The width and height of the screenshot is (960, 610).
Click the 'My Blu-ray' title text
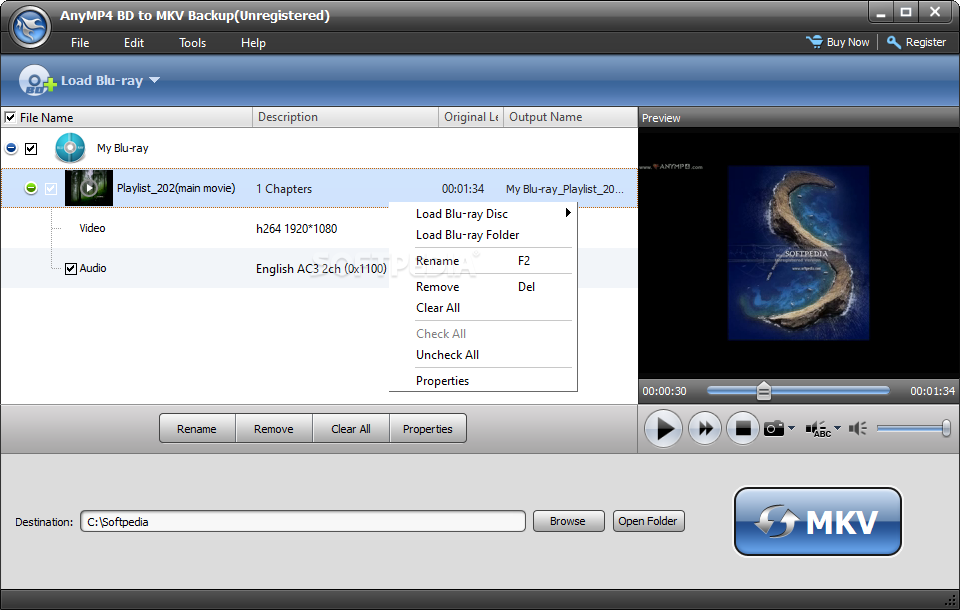click(x=122, y=148)
